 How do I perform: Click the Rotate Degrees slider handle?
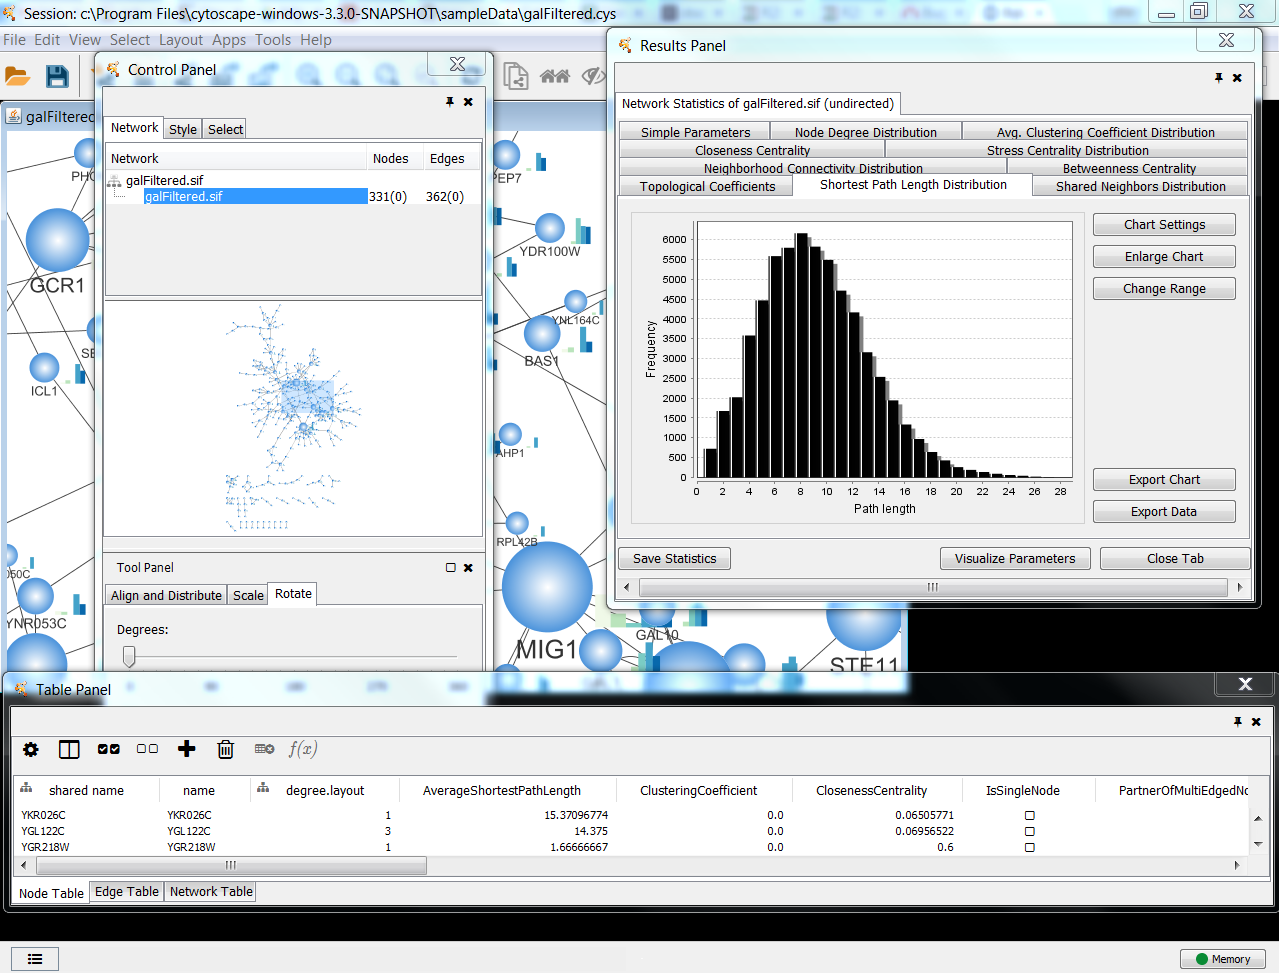click(129, 656)
